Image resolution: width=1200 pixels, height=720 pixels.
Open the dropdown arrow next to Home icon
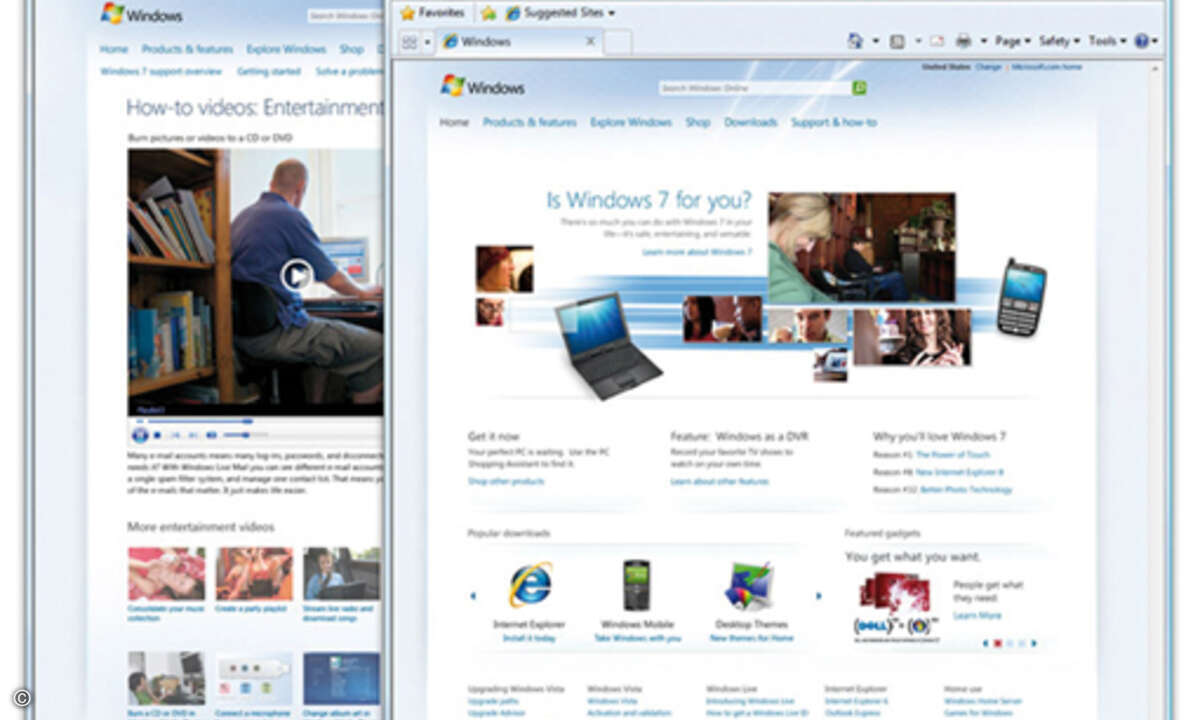pyautogui.click(x=875, y=41)
